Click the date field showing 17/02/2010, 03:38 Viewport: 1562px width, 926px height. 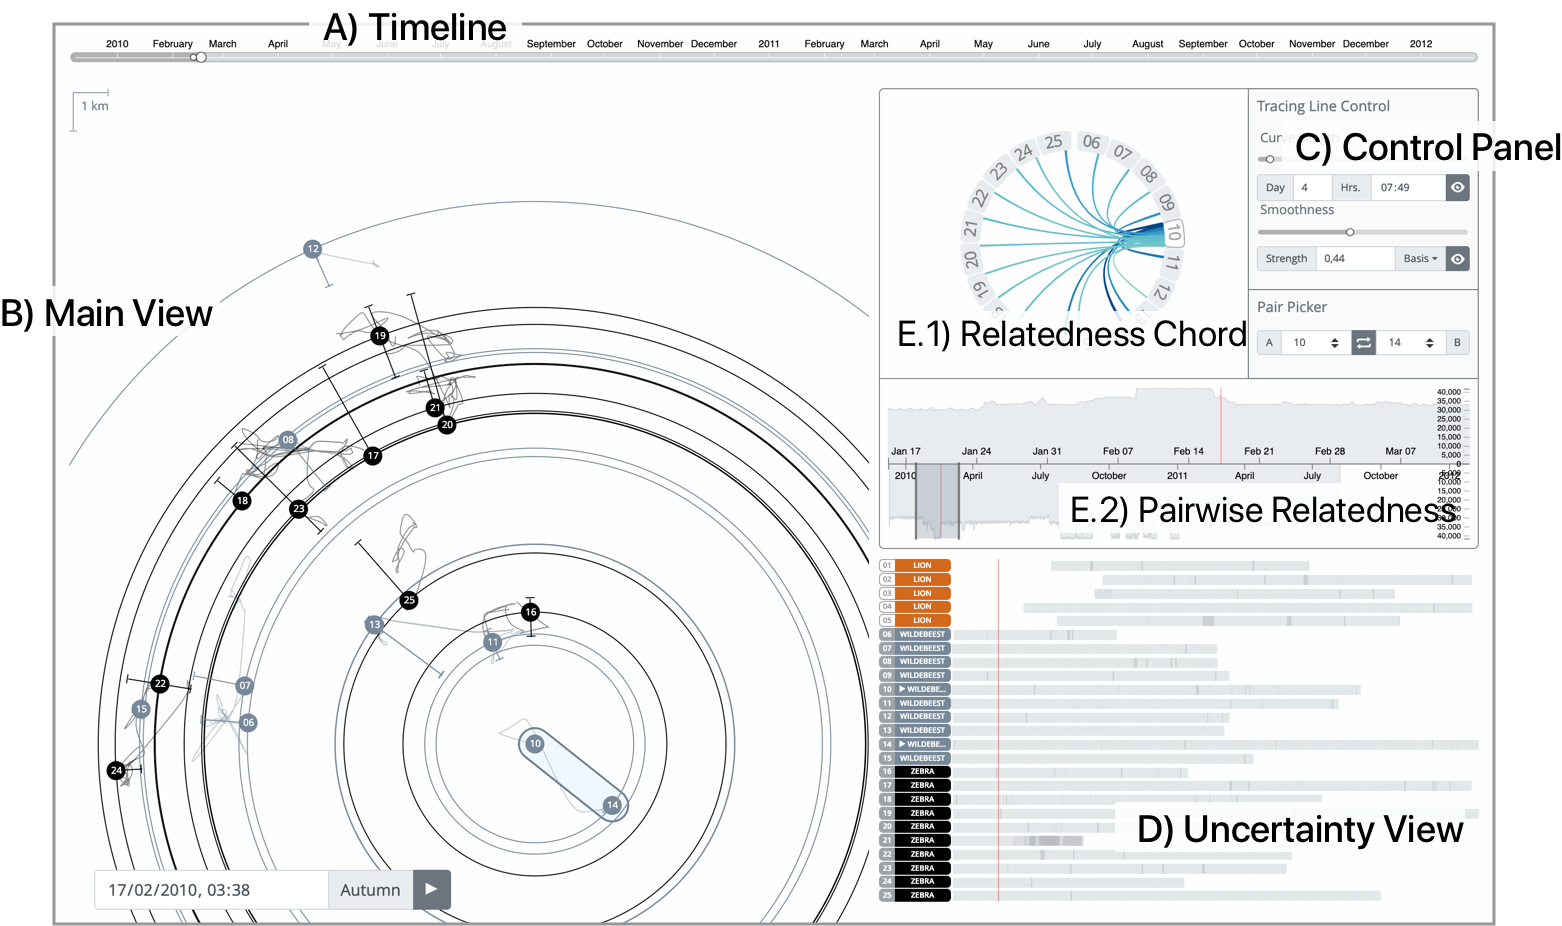click(x=212, y=889)
